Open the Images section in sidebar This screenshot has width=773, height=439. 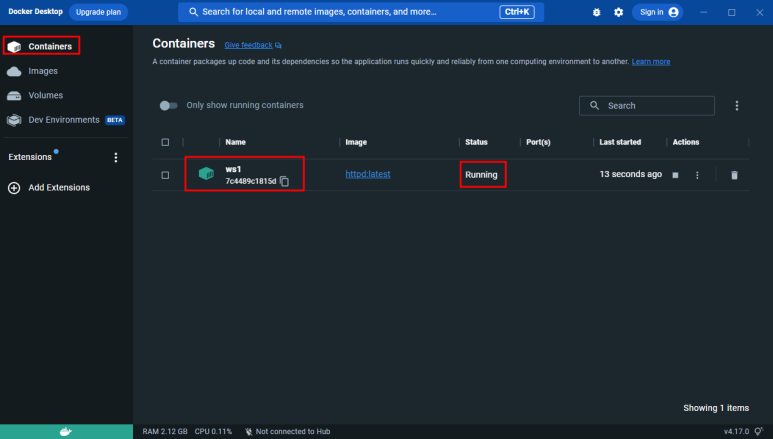(x=43, y=71)
